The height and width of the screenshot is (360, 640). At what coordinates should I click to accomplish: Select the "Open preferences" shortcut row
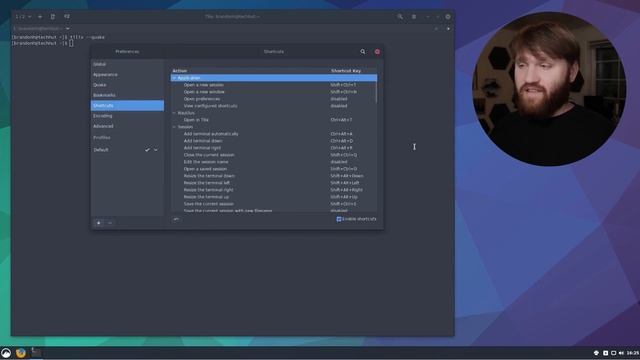point(273,99)
